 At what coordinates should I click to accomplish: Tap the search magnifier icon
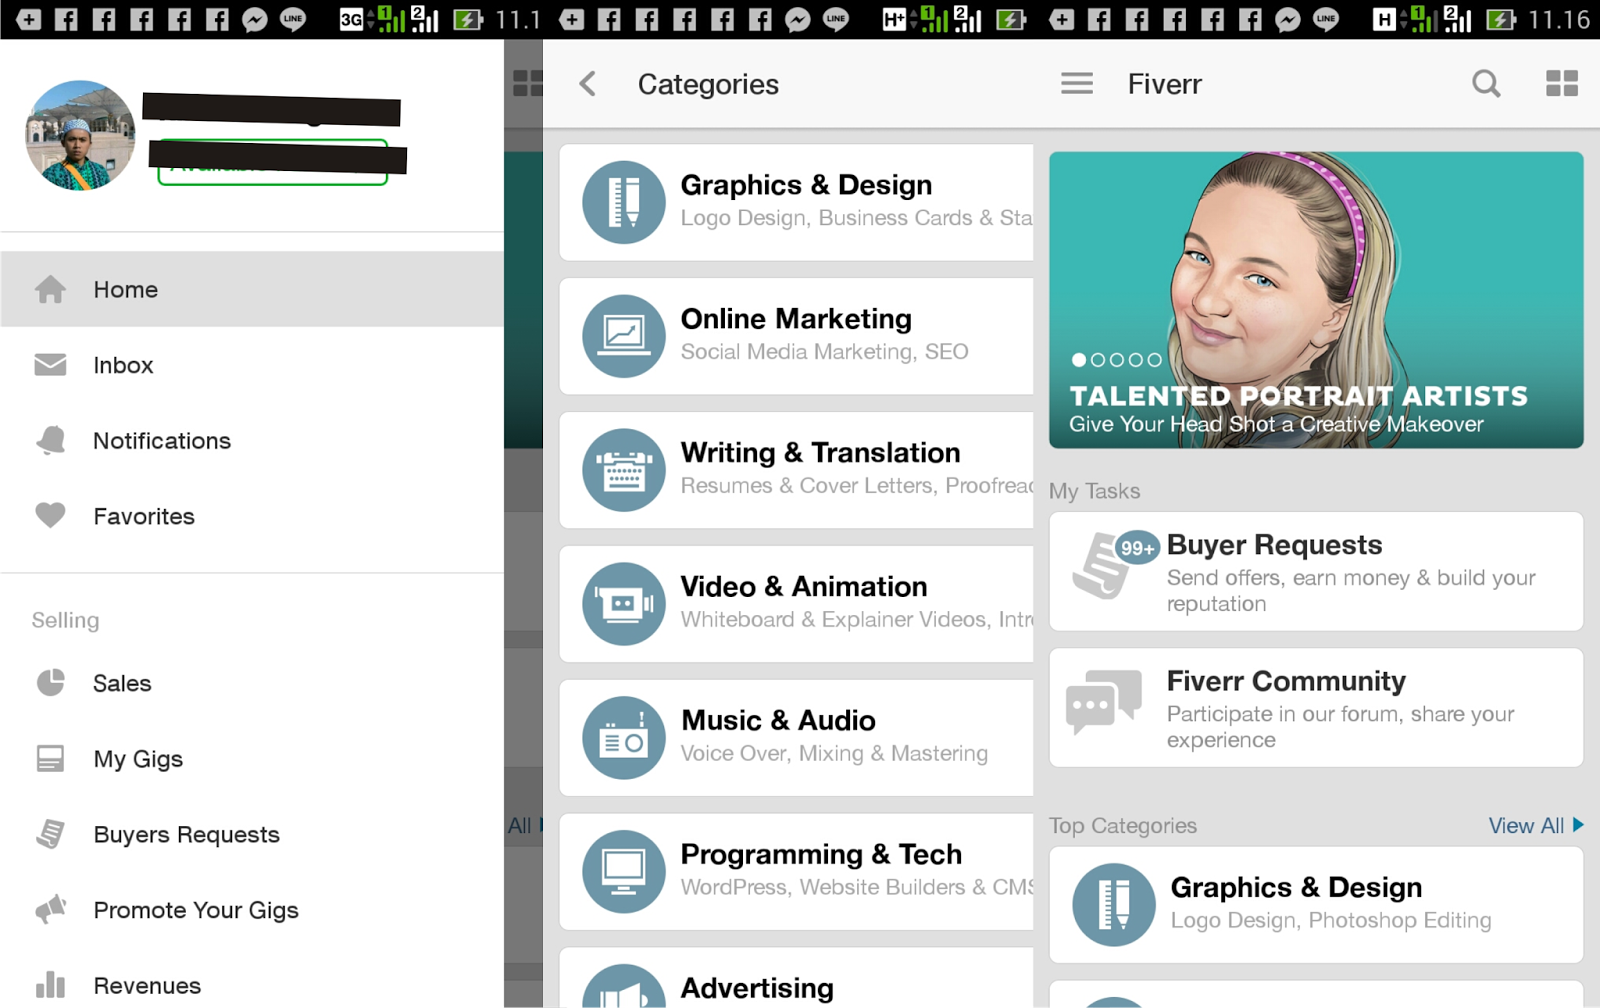click(x=1487, y=84)
